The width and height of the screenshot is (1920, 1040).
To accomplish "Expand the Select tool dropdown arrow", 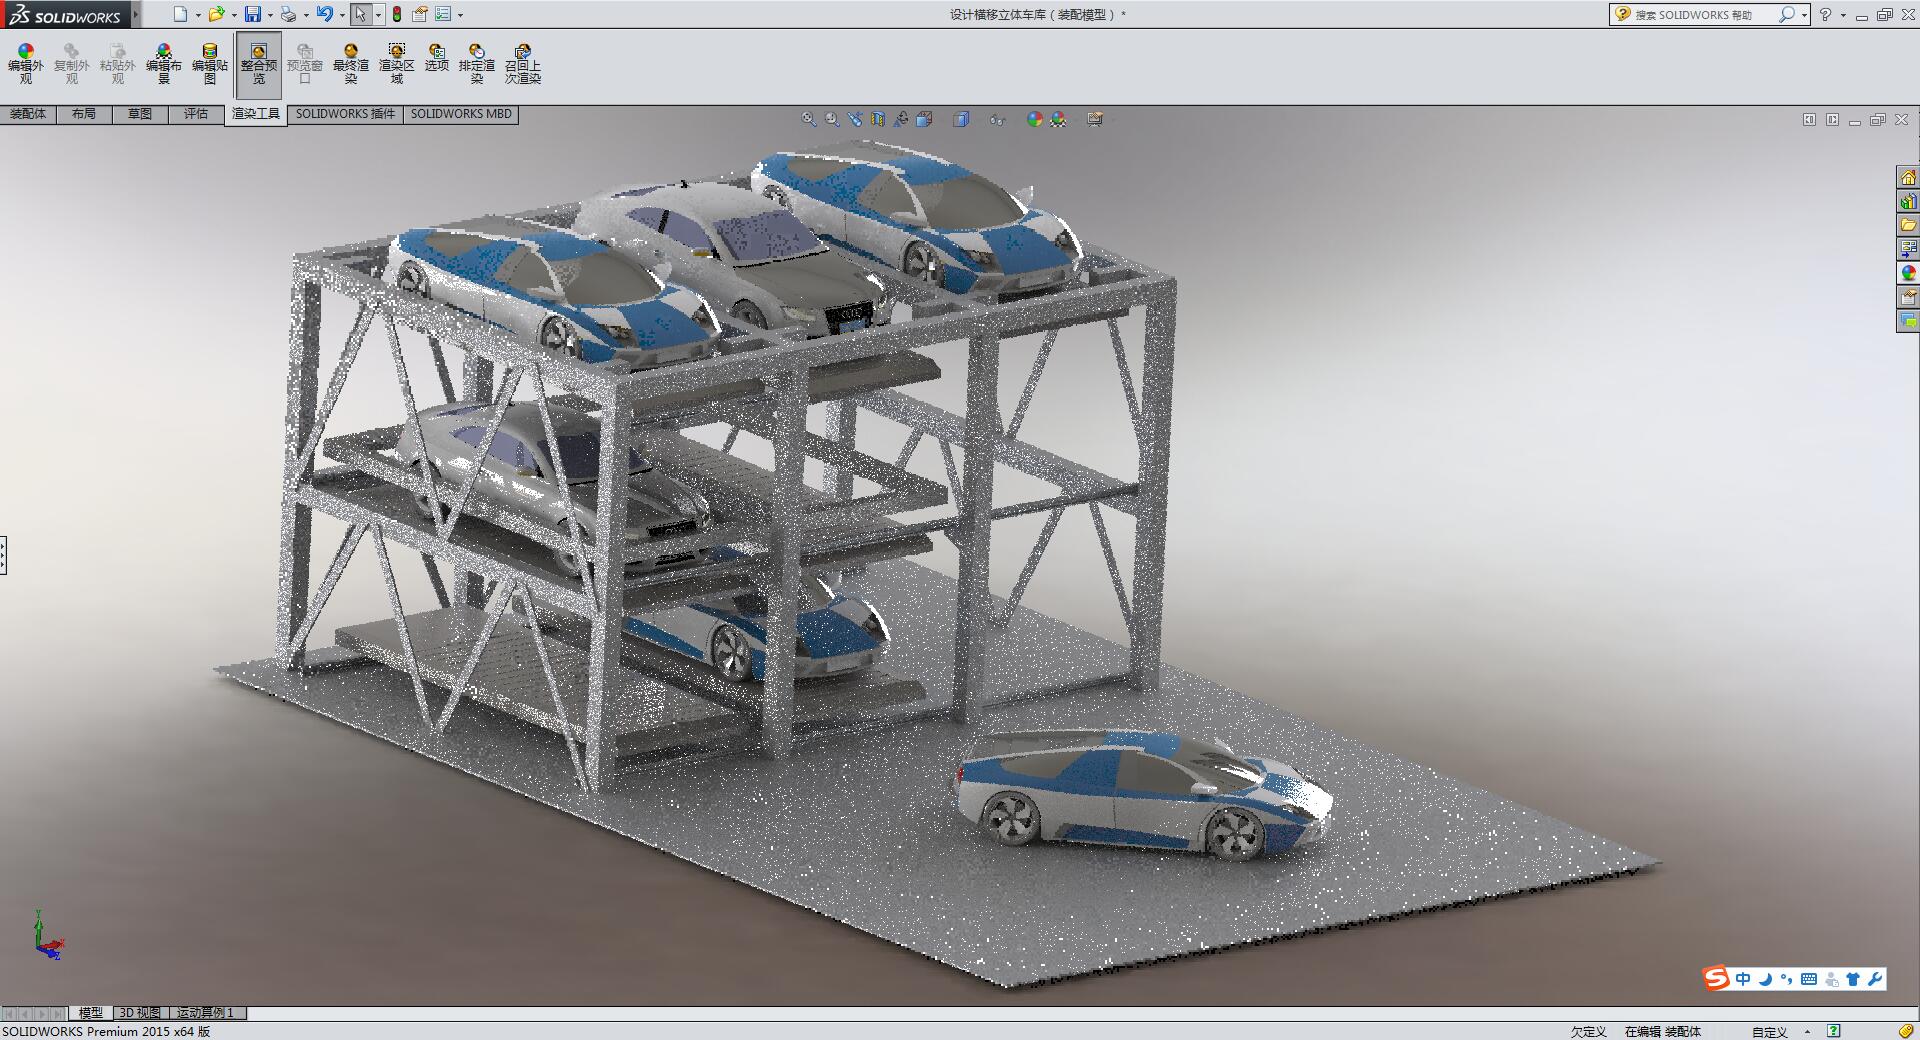I will [378, 15].
